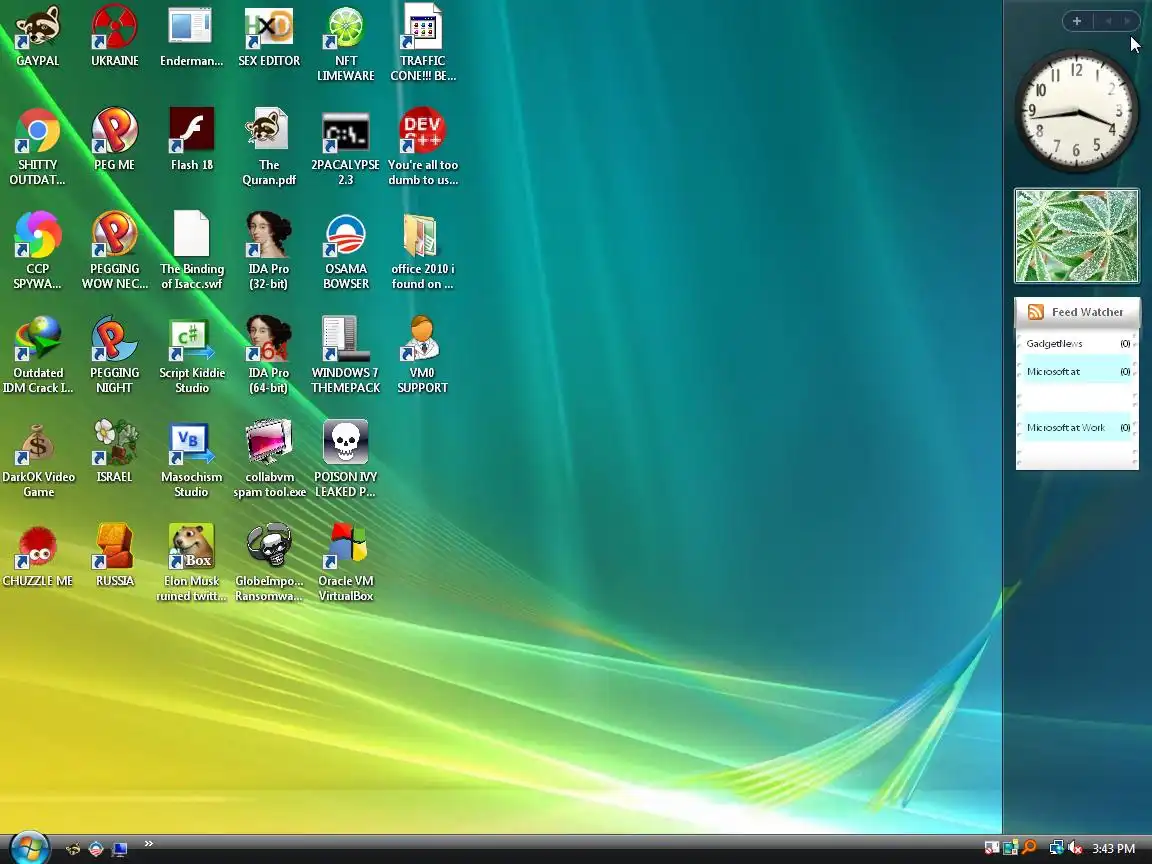Launch the HxD hex editor shortcut

pos(269,37)
